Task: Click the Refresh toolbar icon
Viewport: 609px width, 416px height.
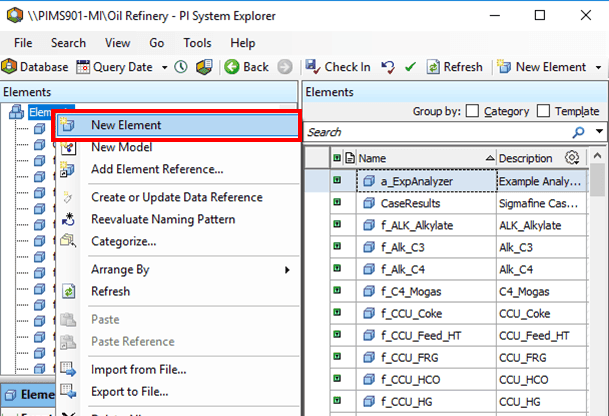Action: click(434, 67)
